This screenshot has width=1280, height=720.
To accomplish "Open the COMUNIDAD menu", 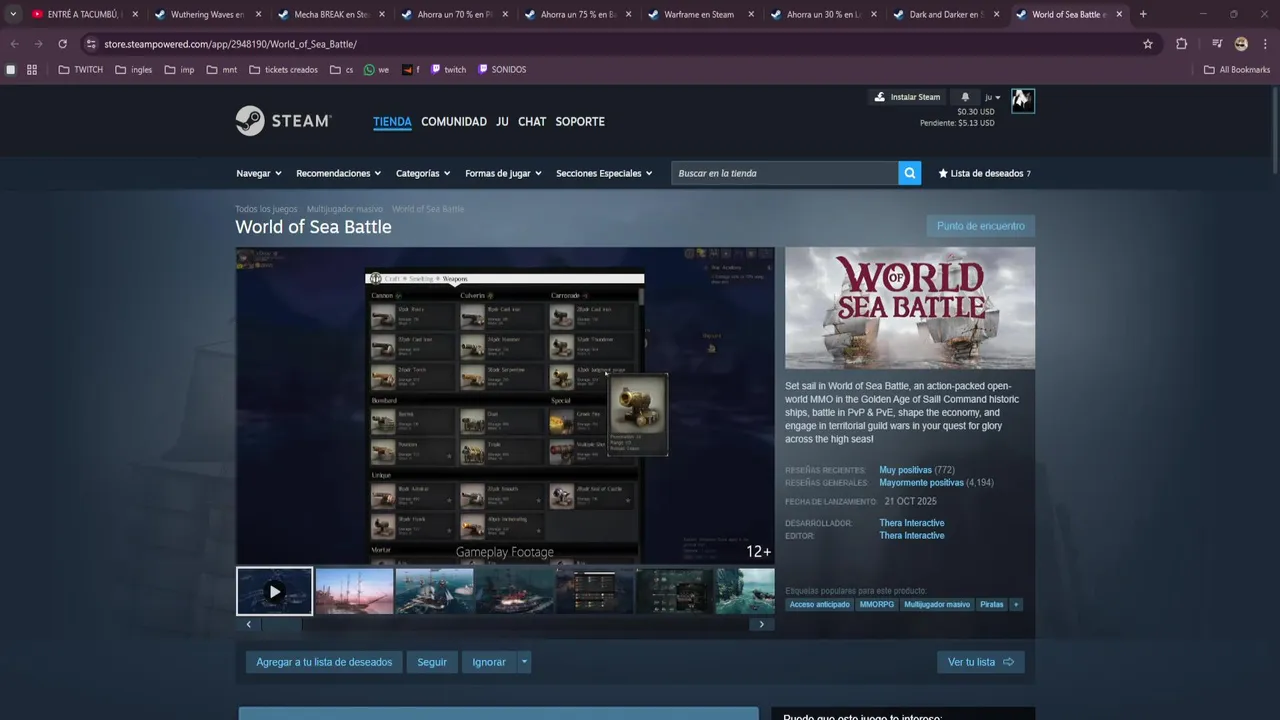I will [x=454, y=122].
